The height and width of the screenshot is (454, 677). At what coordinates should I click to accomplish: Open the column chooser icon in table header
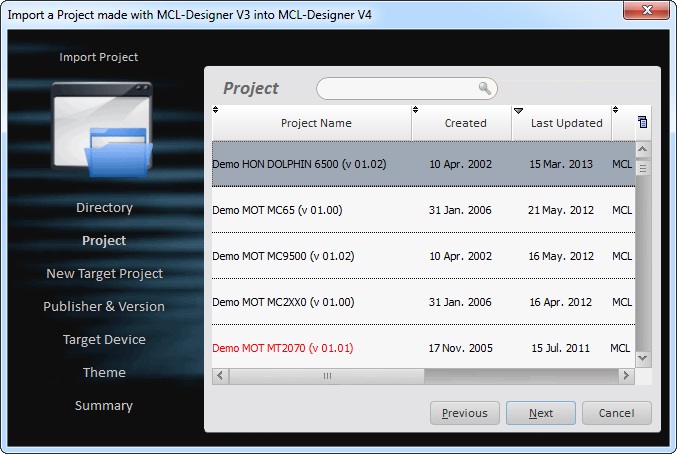(642, 123)
